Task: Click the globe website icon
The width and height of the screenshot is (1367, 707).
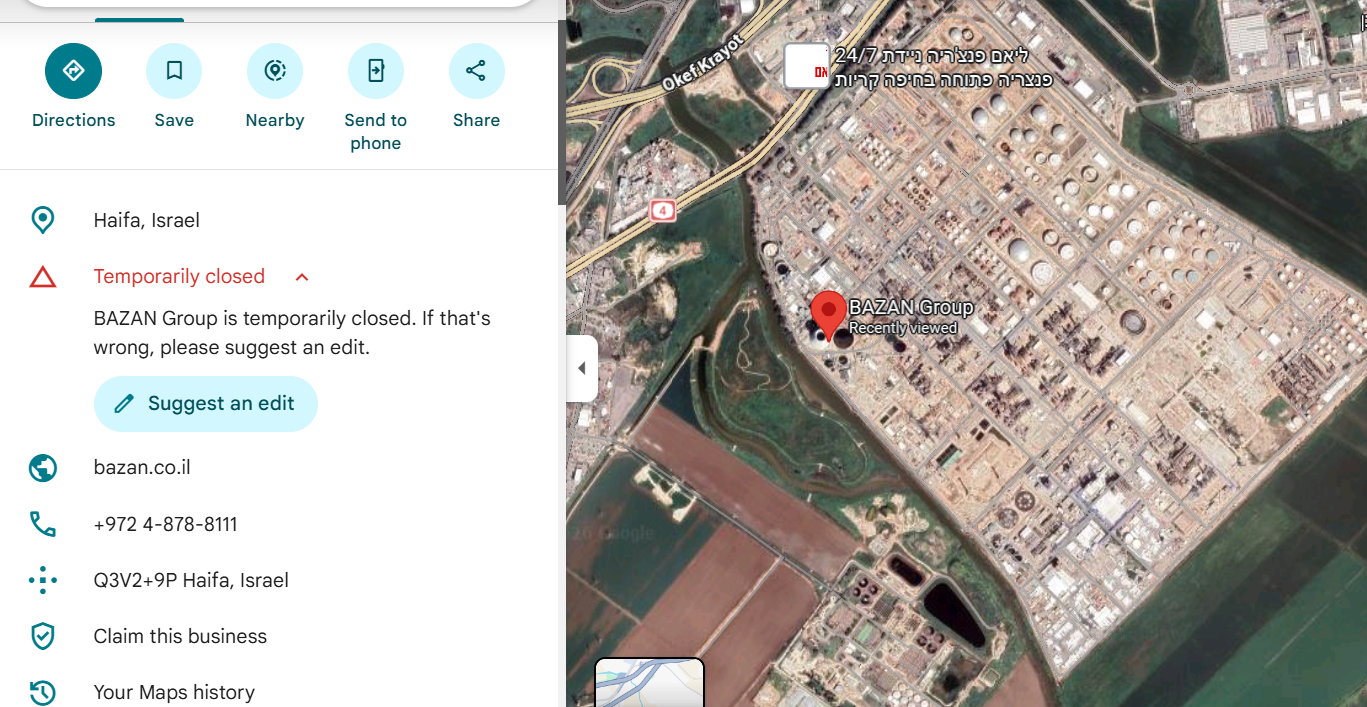Action: pos(43,468)
